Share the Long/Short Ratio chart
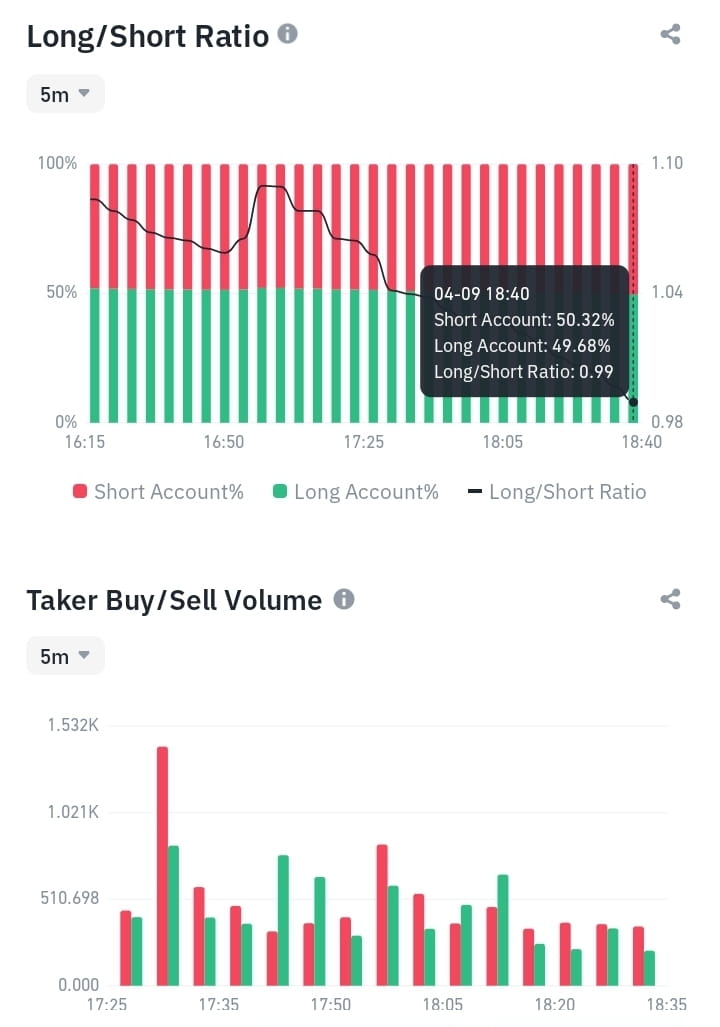Image resolution: width=720 pixels, height=1027 pixels. point(670,34)
